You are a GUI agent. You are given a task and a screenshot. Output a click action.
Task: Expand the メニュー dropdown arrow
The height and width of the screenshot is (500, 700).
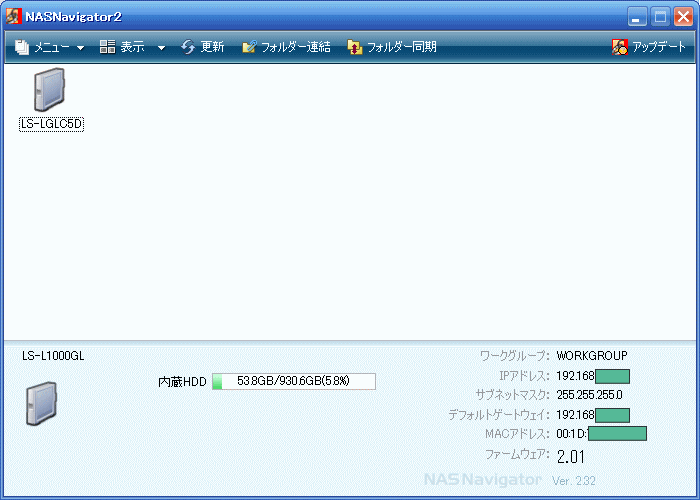coord(81,48)
